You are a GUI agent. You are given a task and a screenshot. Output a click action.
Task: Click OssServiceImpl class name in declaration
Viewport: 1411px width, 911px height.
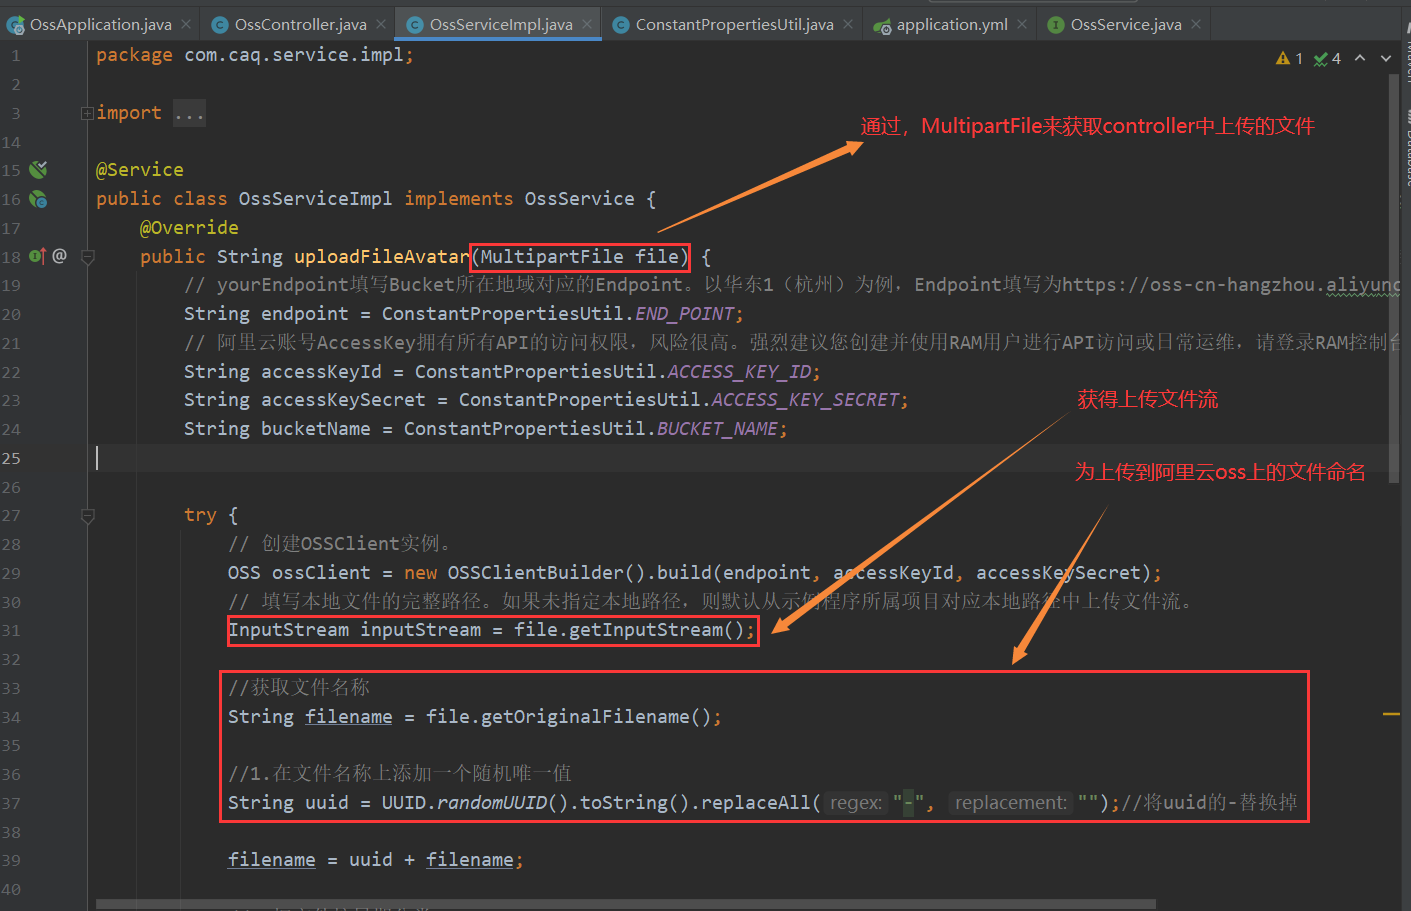[315, 199]
